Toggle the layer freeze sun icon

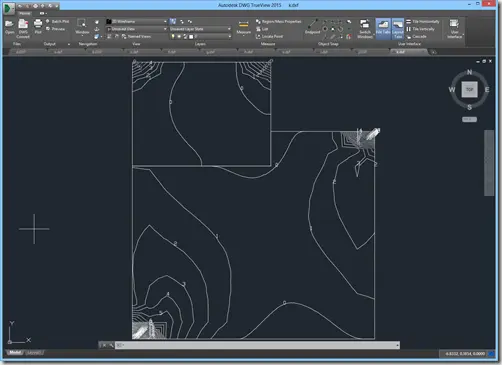(x=179, y=36)
